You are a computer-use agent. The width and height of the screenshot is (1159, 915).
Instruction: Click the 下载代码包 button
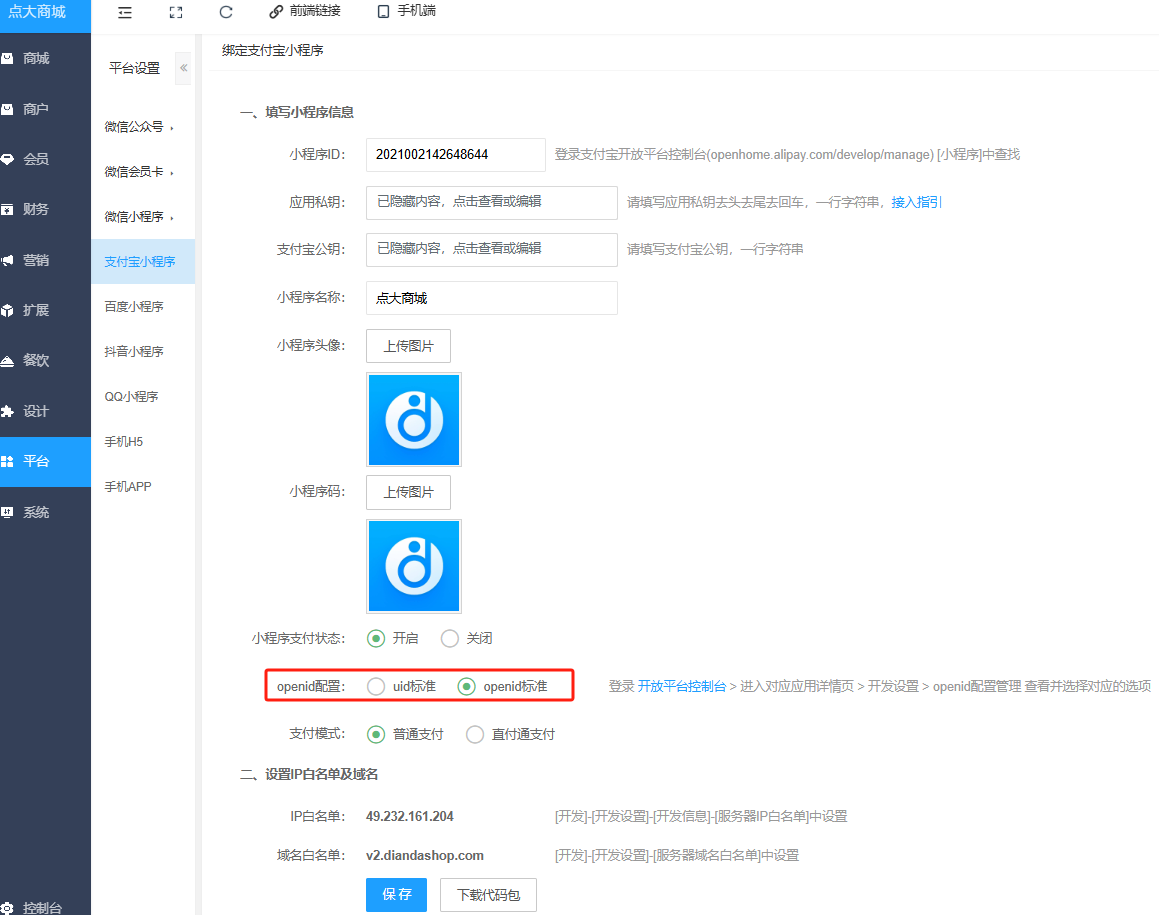[488, 895]
